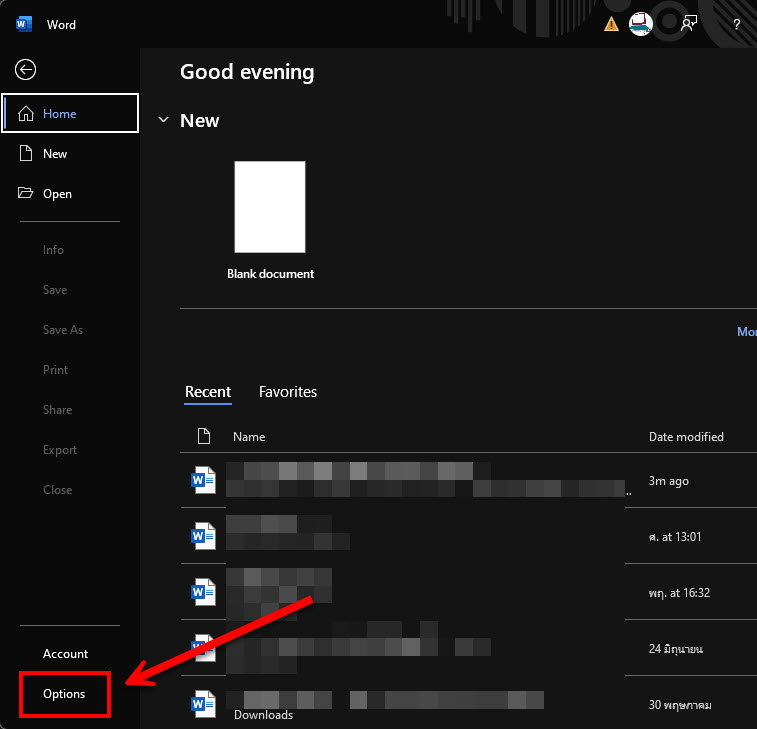Viewport: 757px width, 729px height.
Task: Click the file type column header icon
Action: tap(204, 436)
